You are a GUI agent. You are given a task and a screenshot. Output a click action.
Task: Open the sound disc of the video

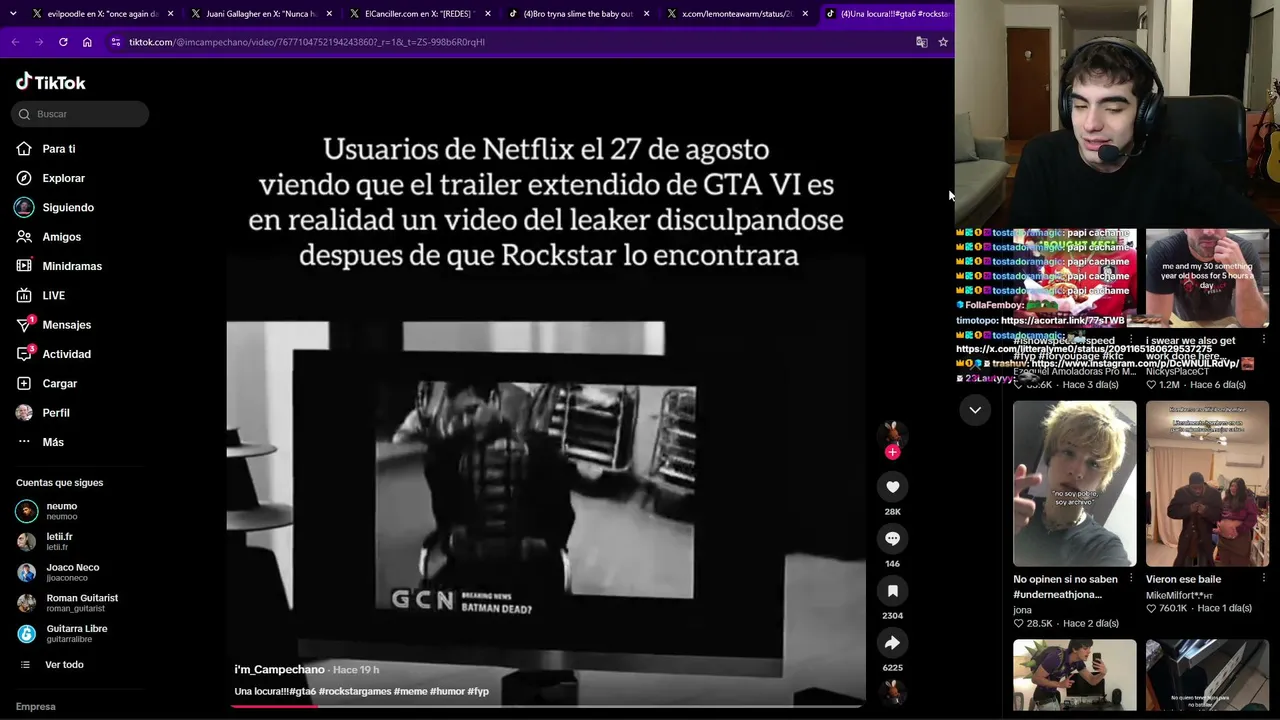click(893, 692)
